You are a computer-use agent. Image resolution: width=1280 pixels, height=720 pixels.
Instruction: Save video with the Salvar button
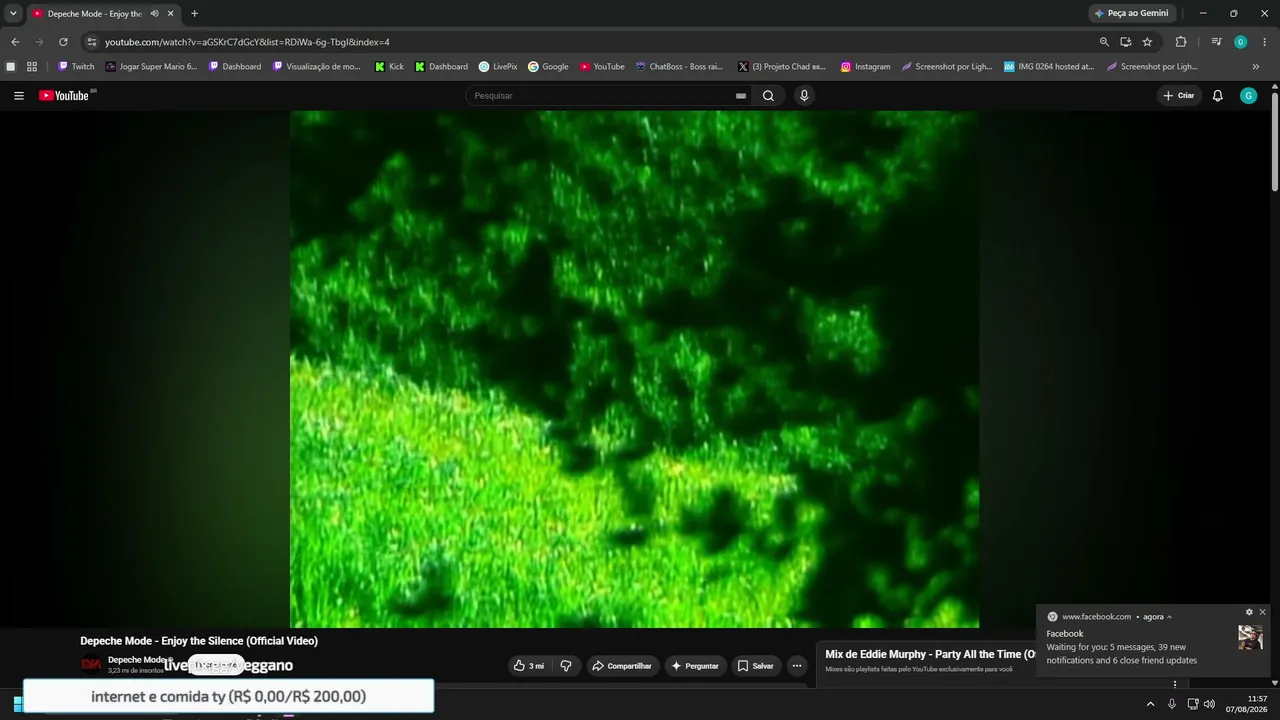pos(755,666)
